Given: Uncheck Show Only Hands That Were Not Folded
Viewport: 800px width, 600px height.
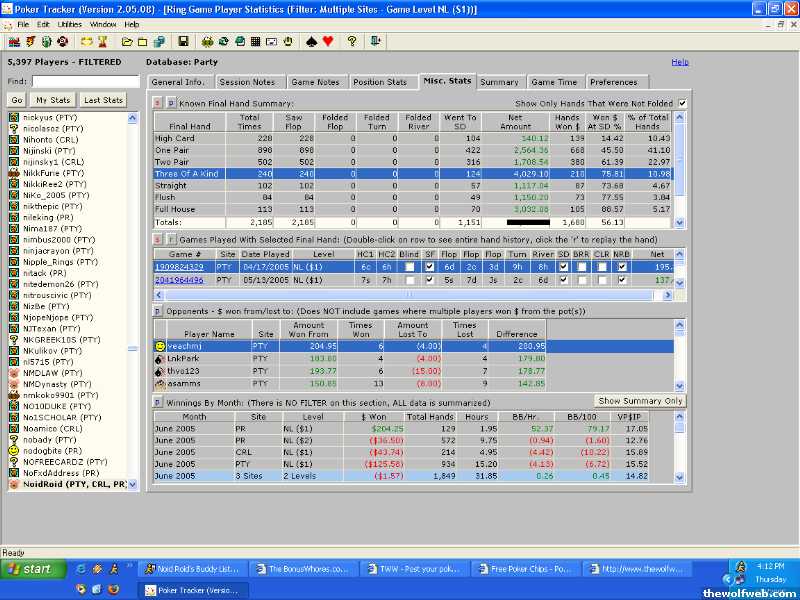Looking at the screenshot, I should click(682, 103).
